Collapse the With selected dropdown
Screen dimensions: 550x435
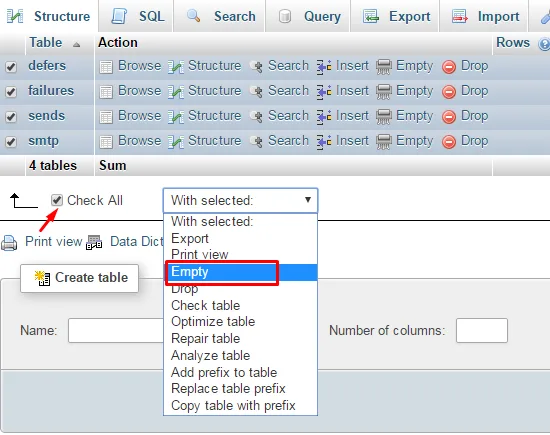pos(240,200)
